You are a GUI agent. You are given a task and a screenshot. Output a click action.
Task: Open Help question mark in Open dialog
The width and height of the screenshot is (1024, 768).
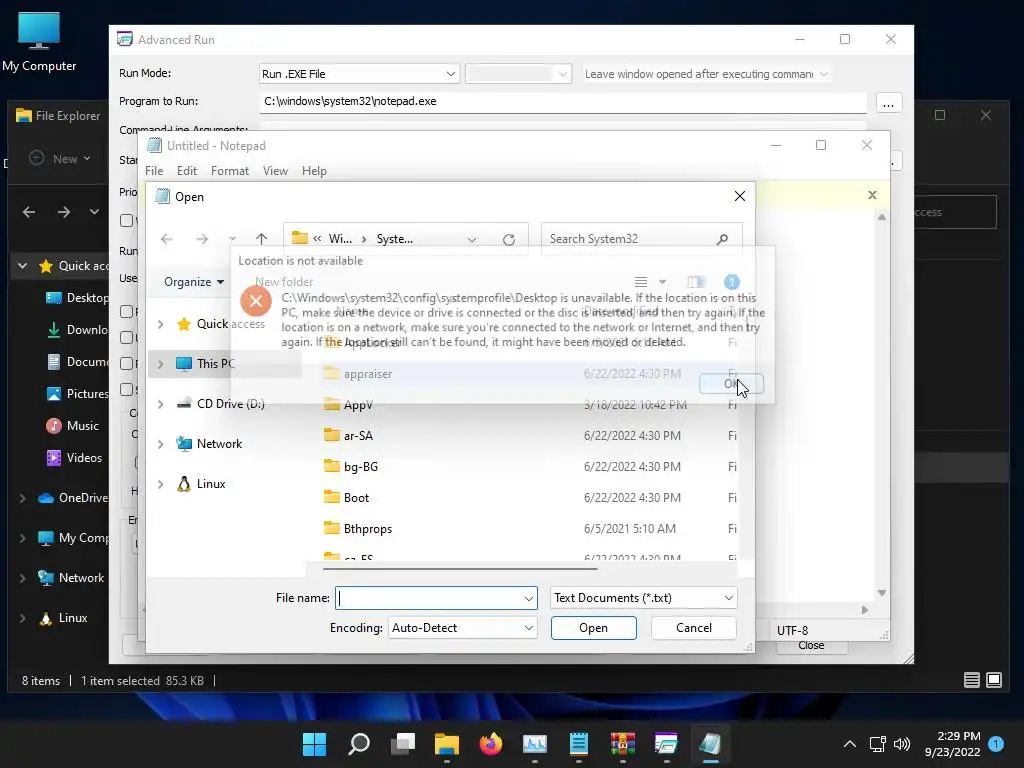pyautogui.click(x=731, y=281)
